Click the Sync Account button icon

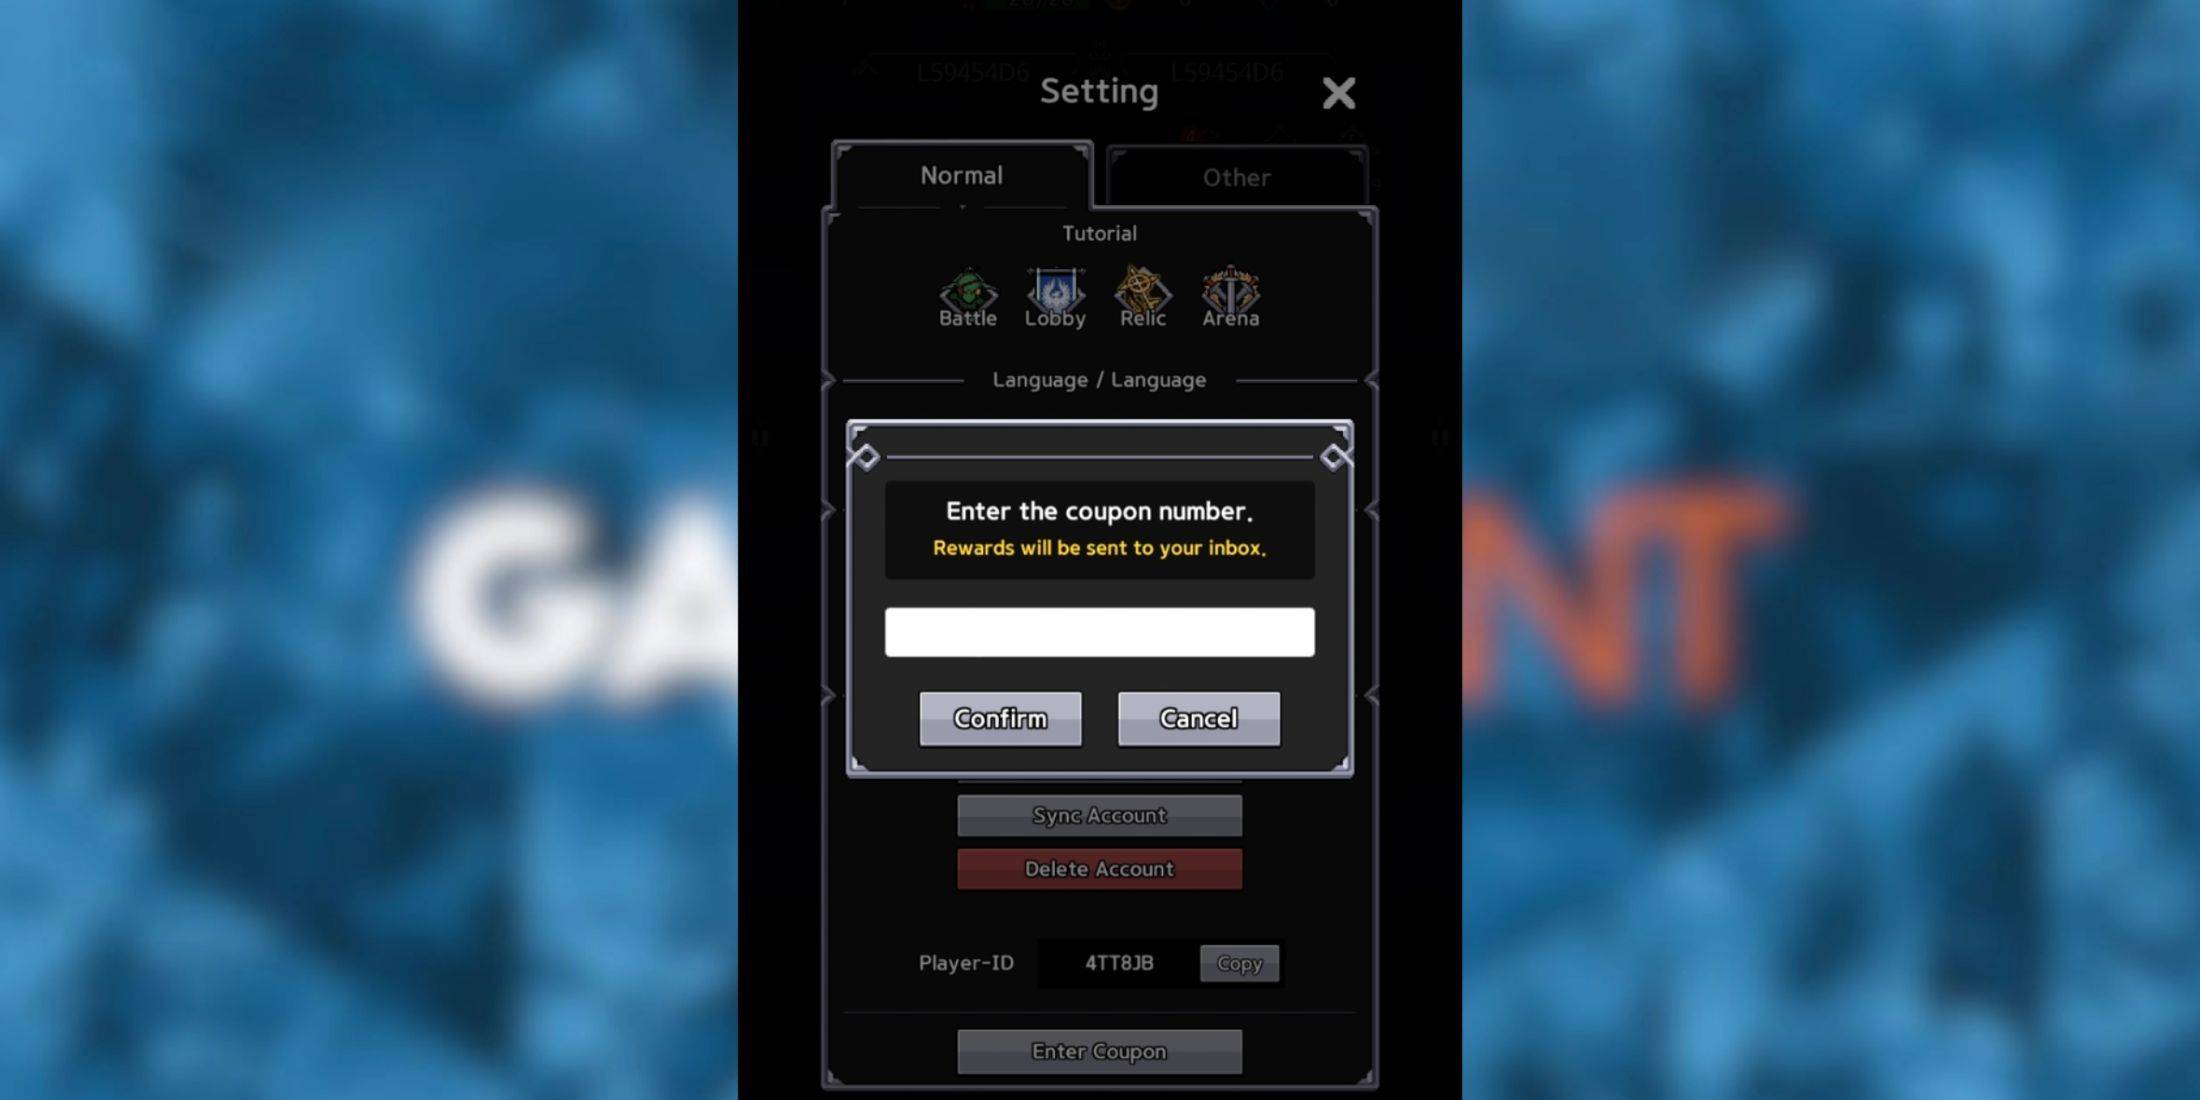click(x=1100, y=815)
